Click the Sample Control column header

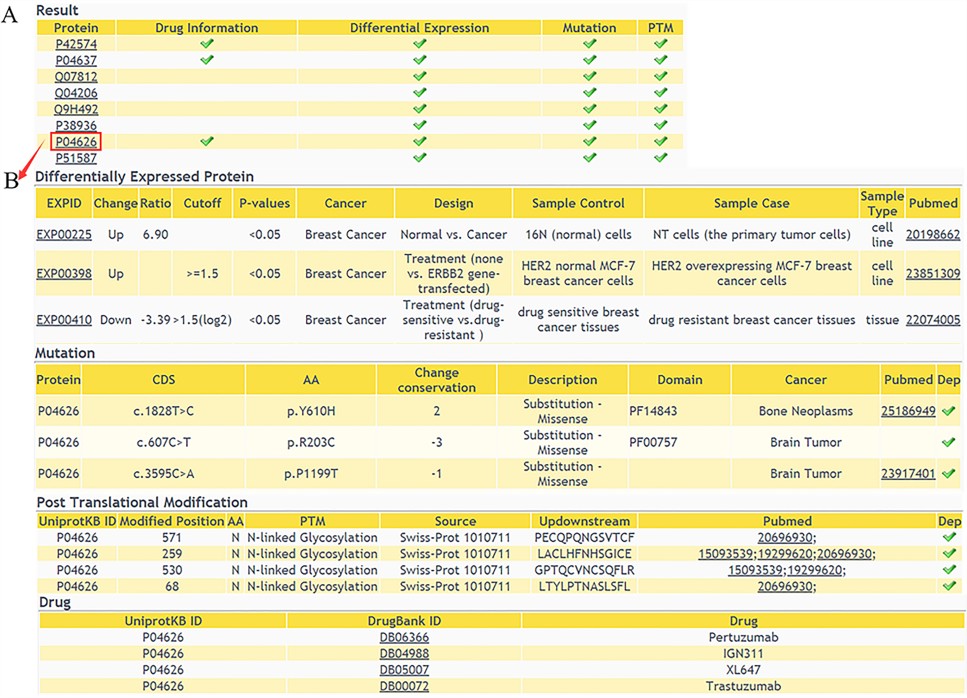(578, 203)
